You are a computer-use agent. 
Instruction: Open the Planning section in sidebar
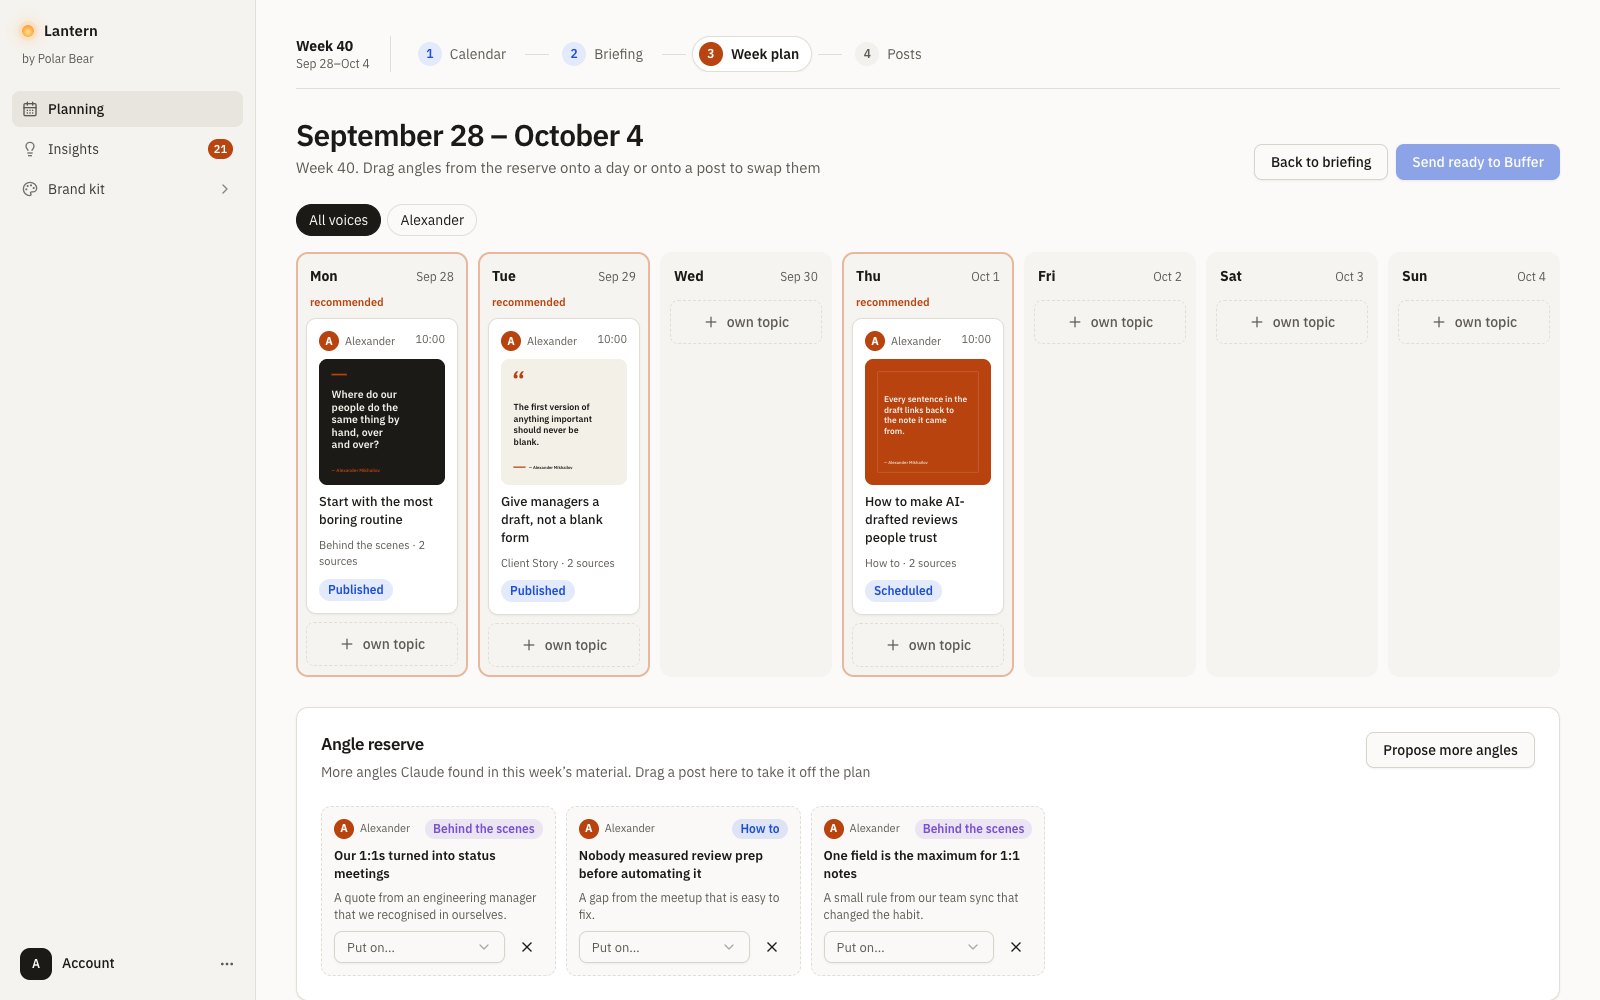127,109
